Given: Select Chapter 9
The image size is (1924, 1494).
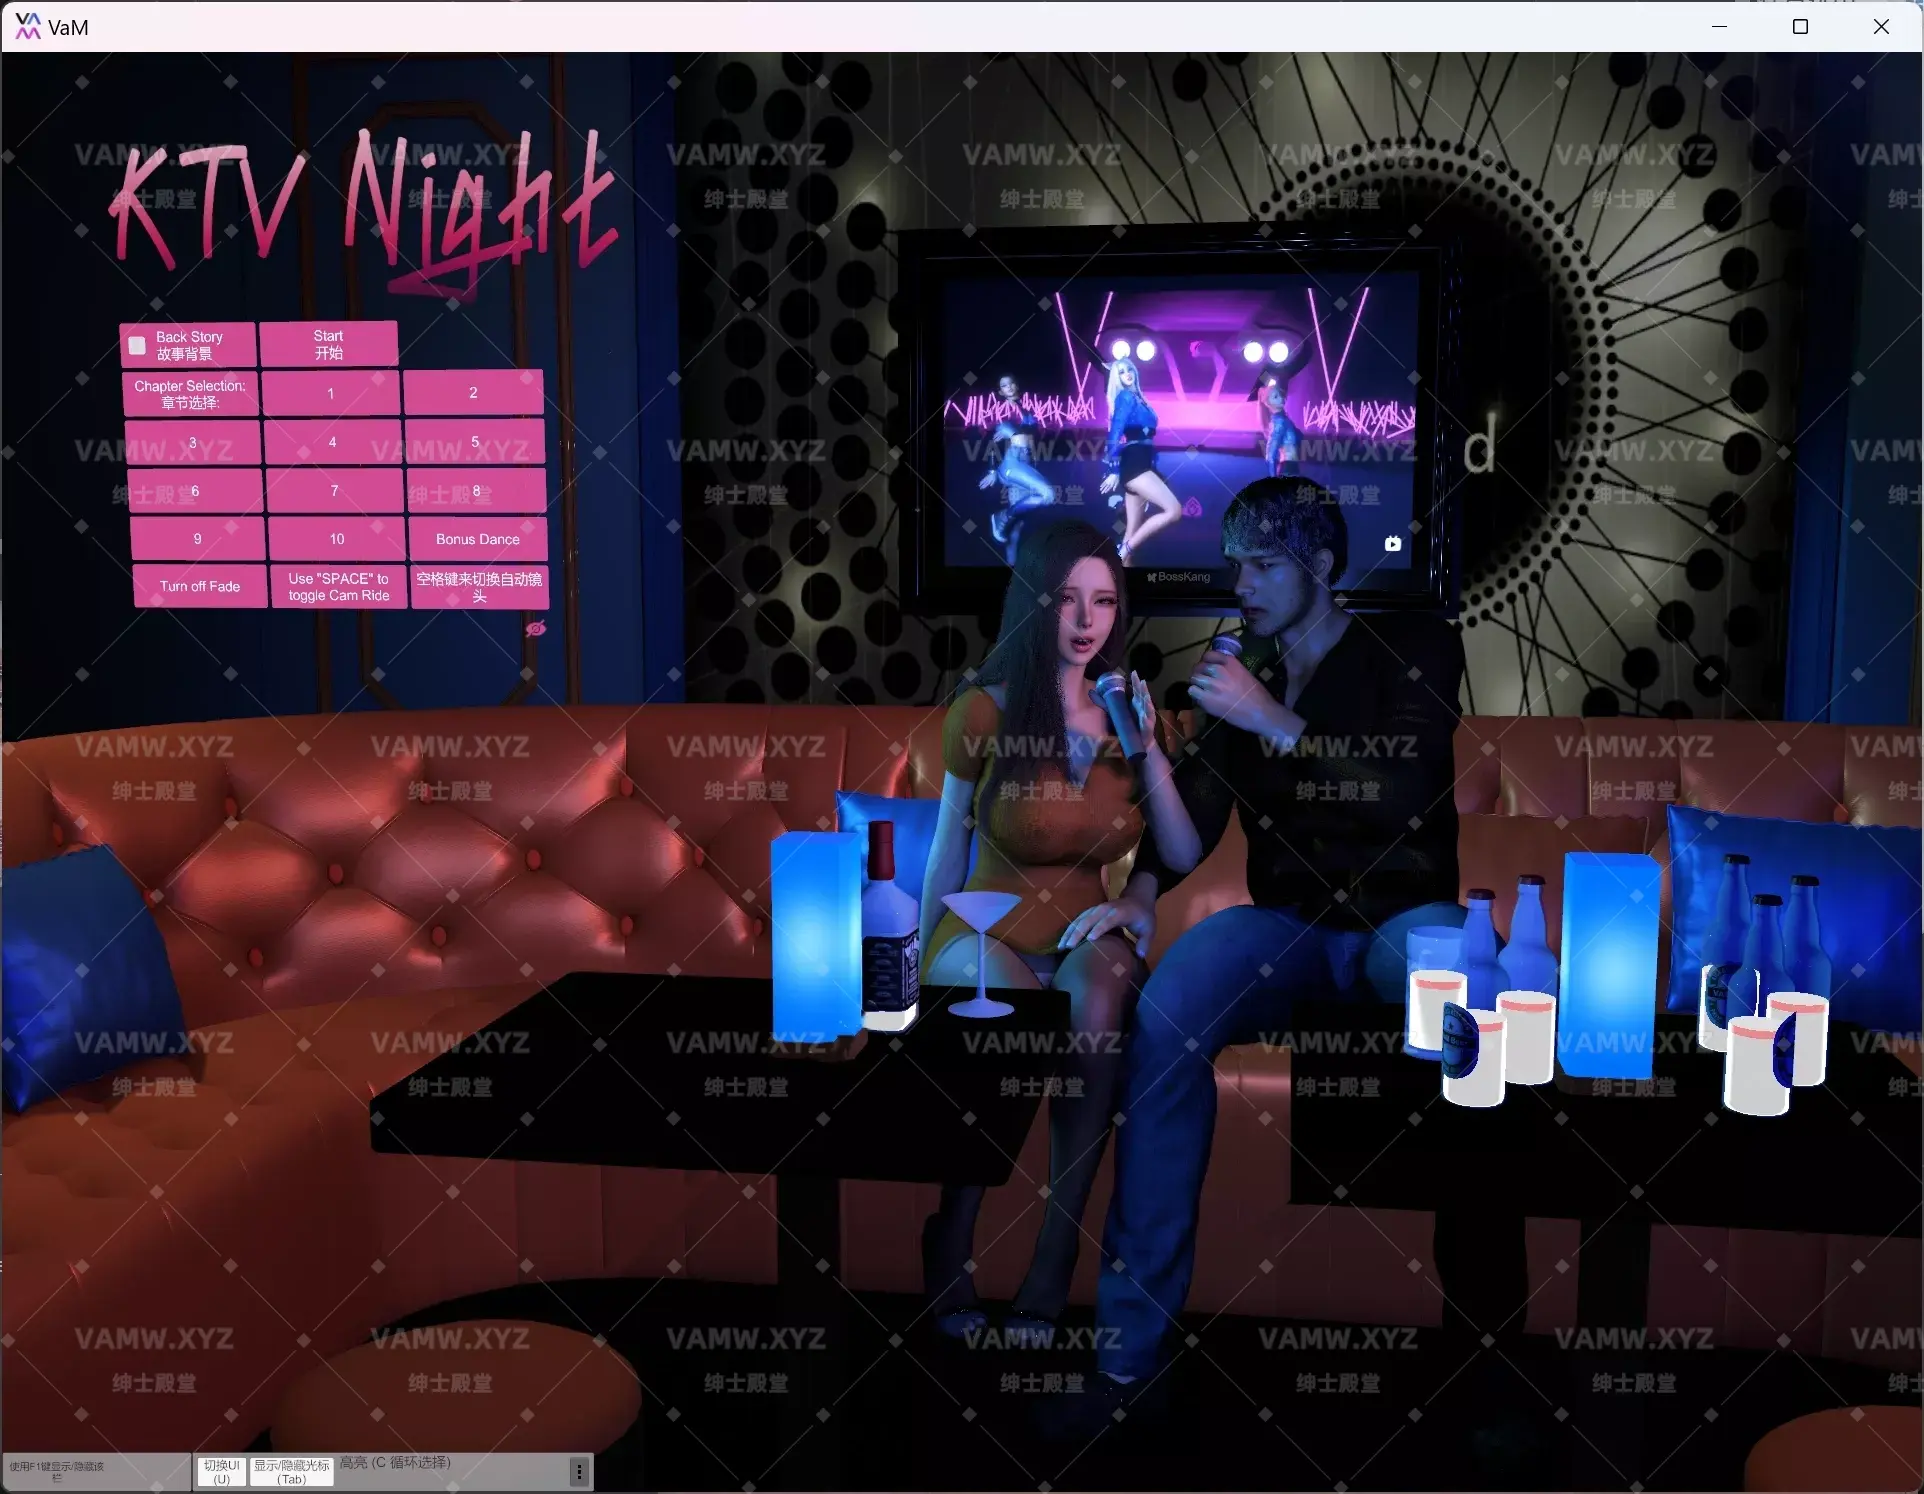Looking at the screenshot, I should (x=197, y=538).
